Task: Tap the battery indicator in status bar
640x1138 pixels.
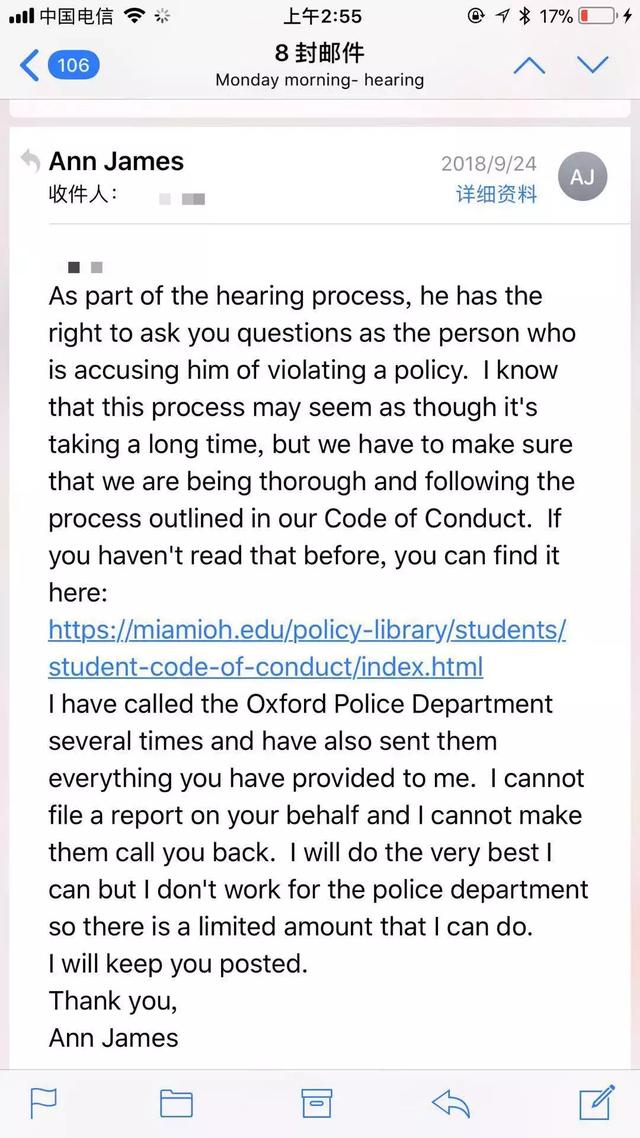Action: click(x=598, y=16)
